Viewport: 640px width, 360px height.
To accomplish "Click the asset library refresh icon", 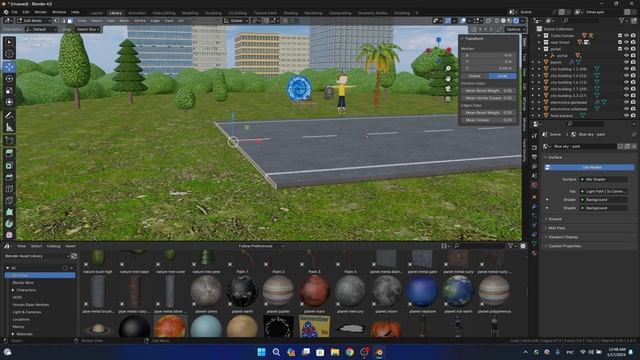I will coord(73,256).
